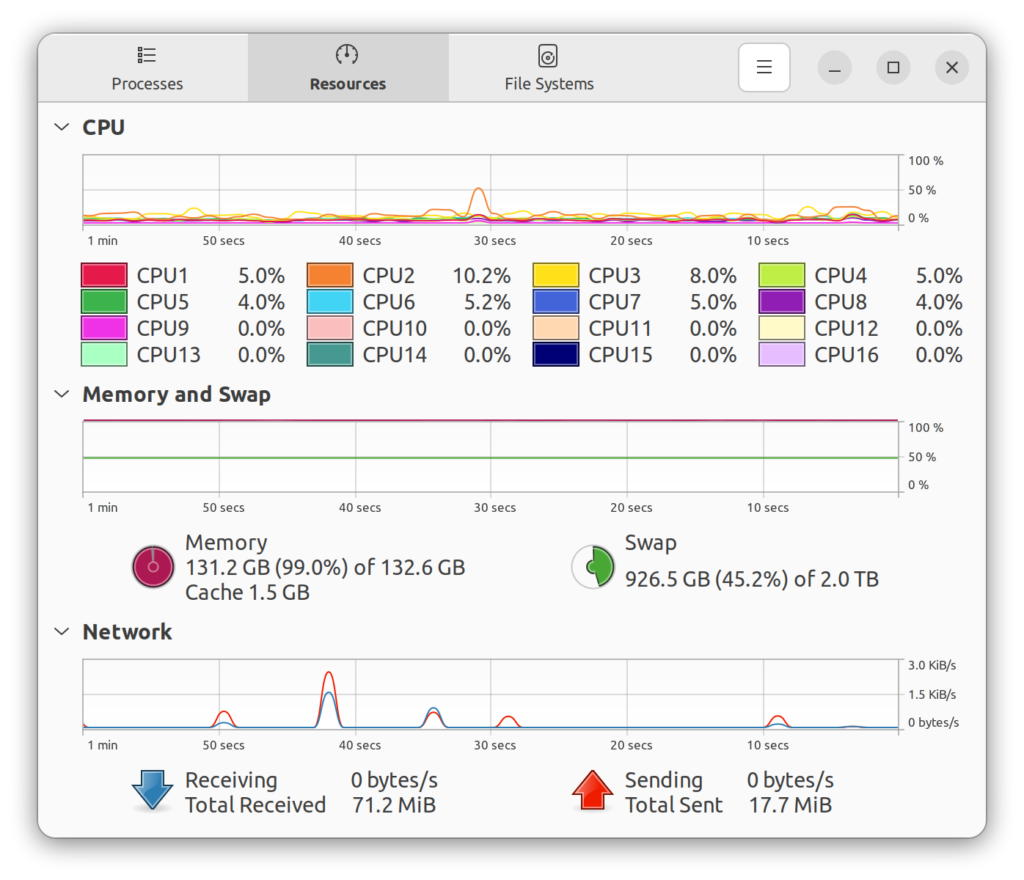Image resolution: width=1024 pixels, height=880 pixels.
Task: Click the CPU16 lavender color swatch
Action: tap(782, 355)
